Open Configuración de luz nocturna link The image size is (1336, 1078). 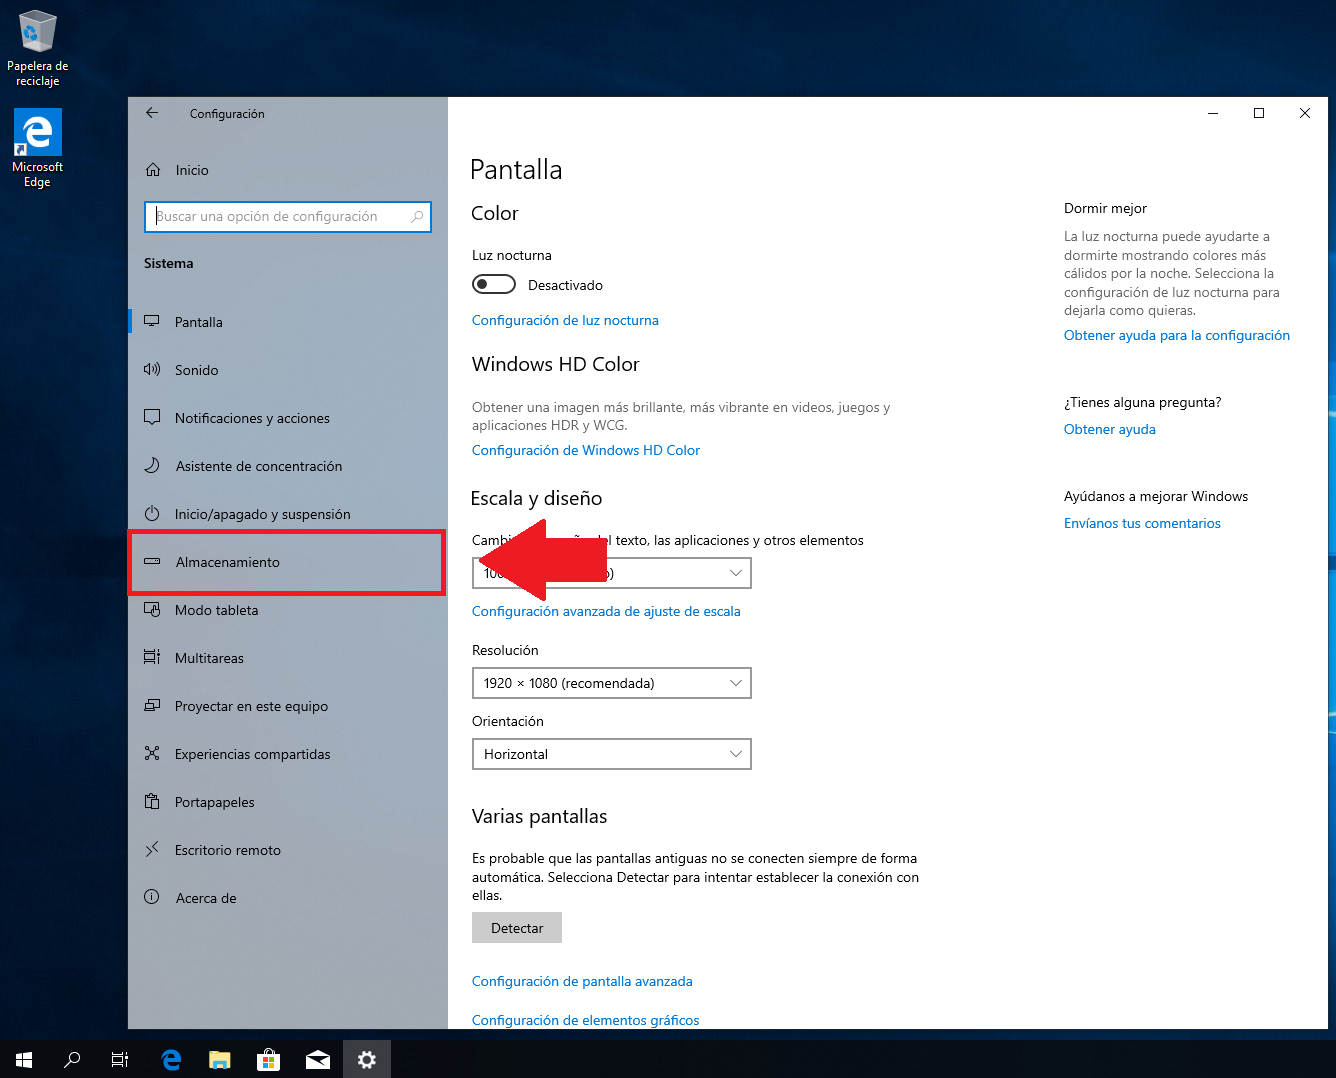pos(565,320)
